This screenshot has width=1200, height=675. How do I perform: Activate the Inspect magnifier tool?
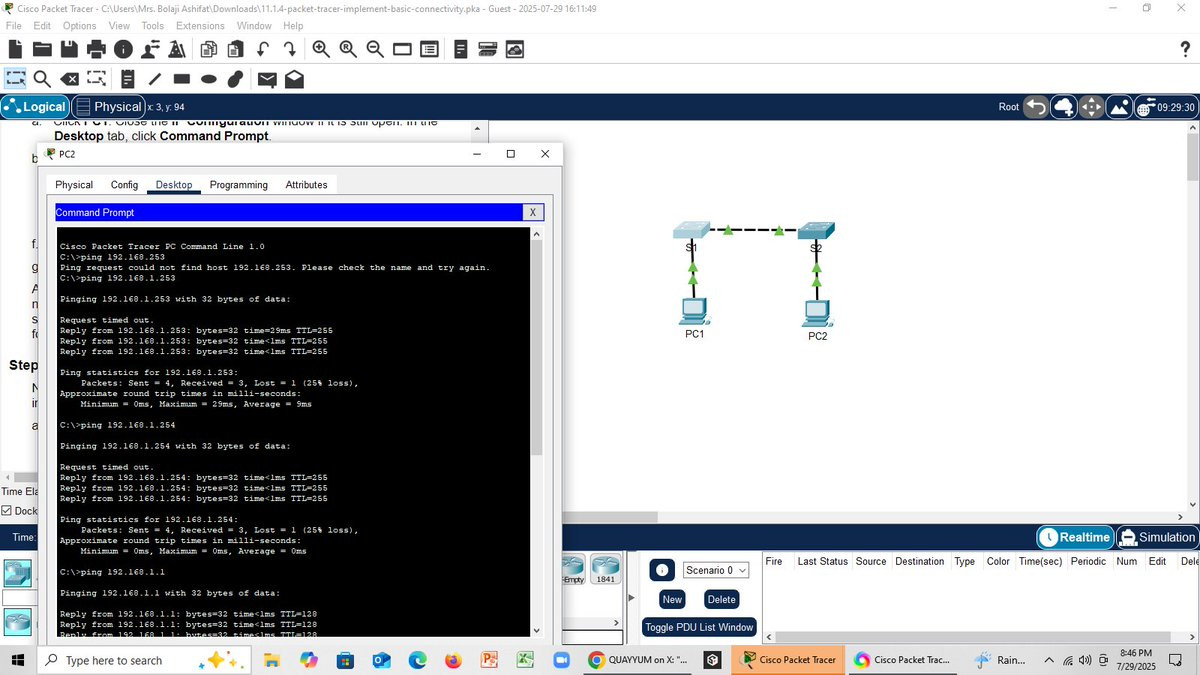(42, 78)
